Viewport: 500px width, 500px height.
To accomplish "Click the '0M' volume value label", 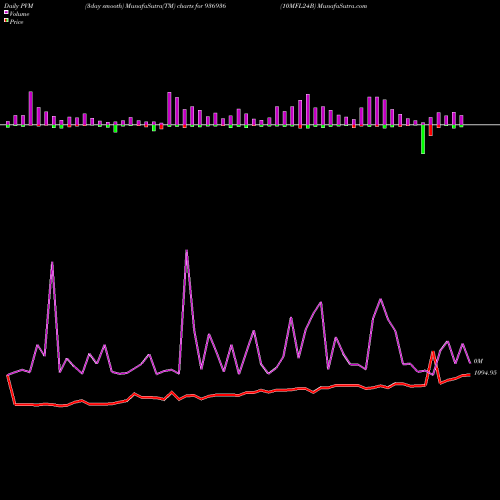I will [478, 361].
